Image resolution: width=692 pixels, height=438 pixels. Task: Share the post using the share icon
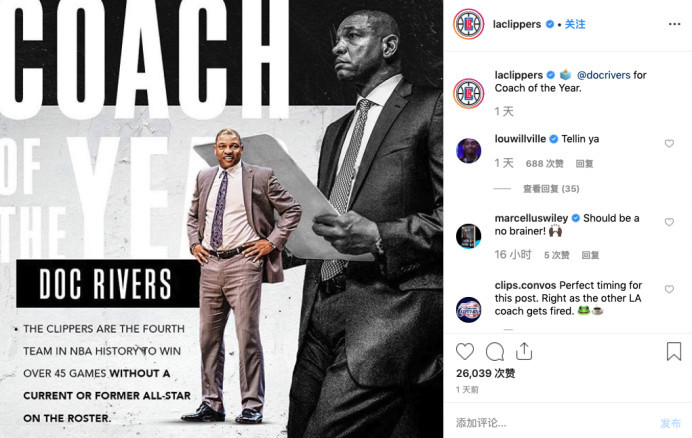point(524,351)
